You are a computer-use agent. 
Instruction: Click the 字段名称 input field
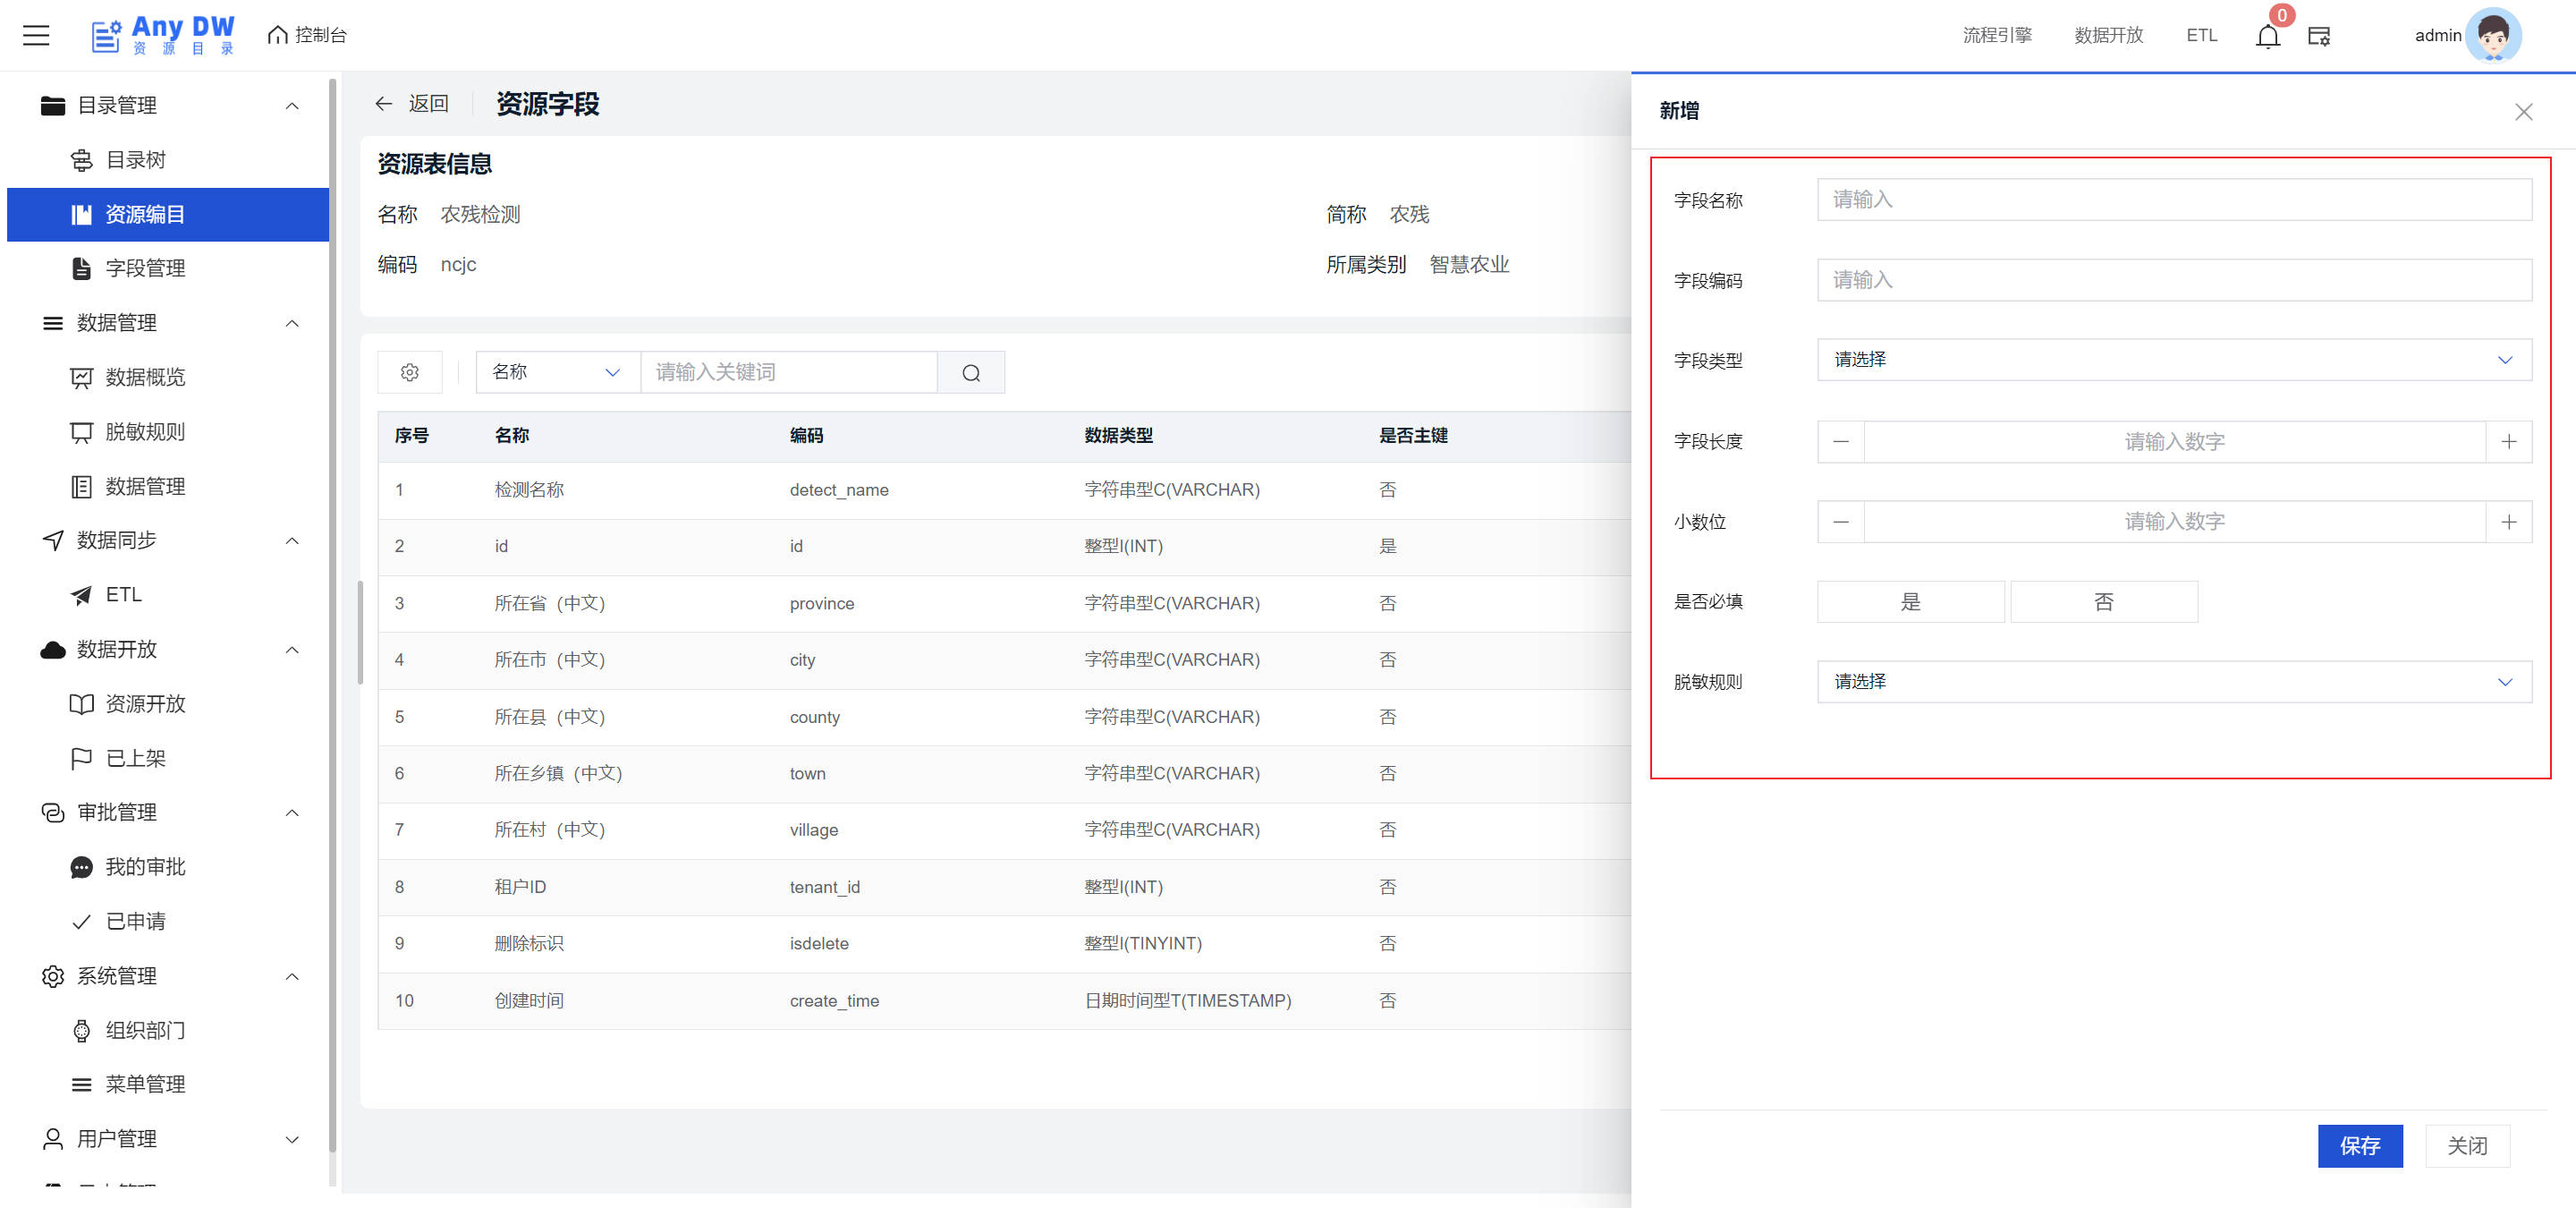(2173, 200)
